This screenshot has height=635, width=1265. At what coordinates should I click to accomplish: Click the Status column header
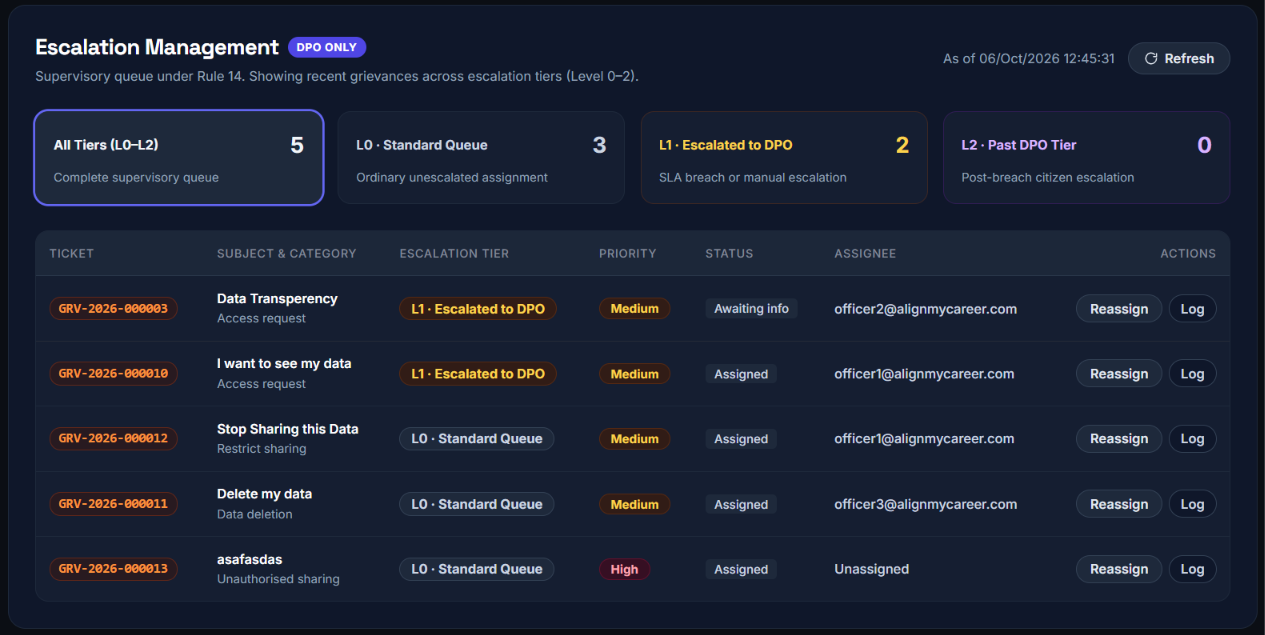click(x=729, y=254)
